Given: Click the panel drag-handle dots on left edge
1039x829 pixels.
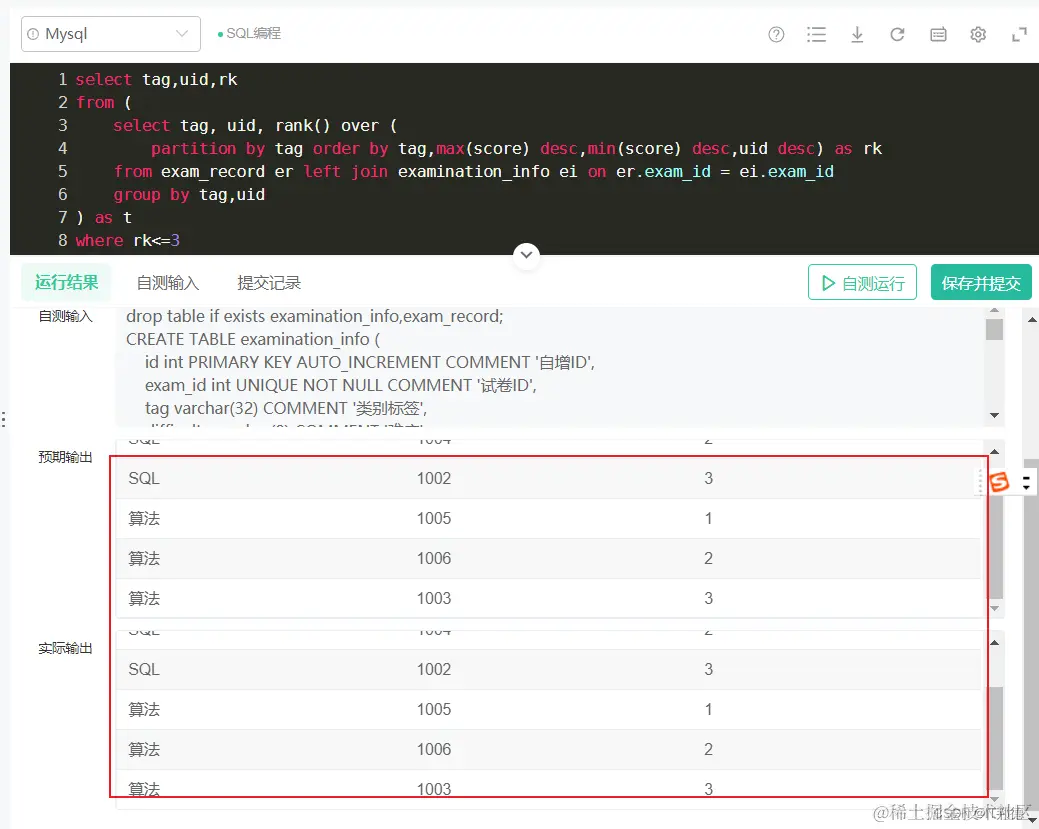Looking at the screenshot, I should (x=4, y=419).
